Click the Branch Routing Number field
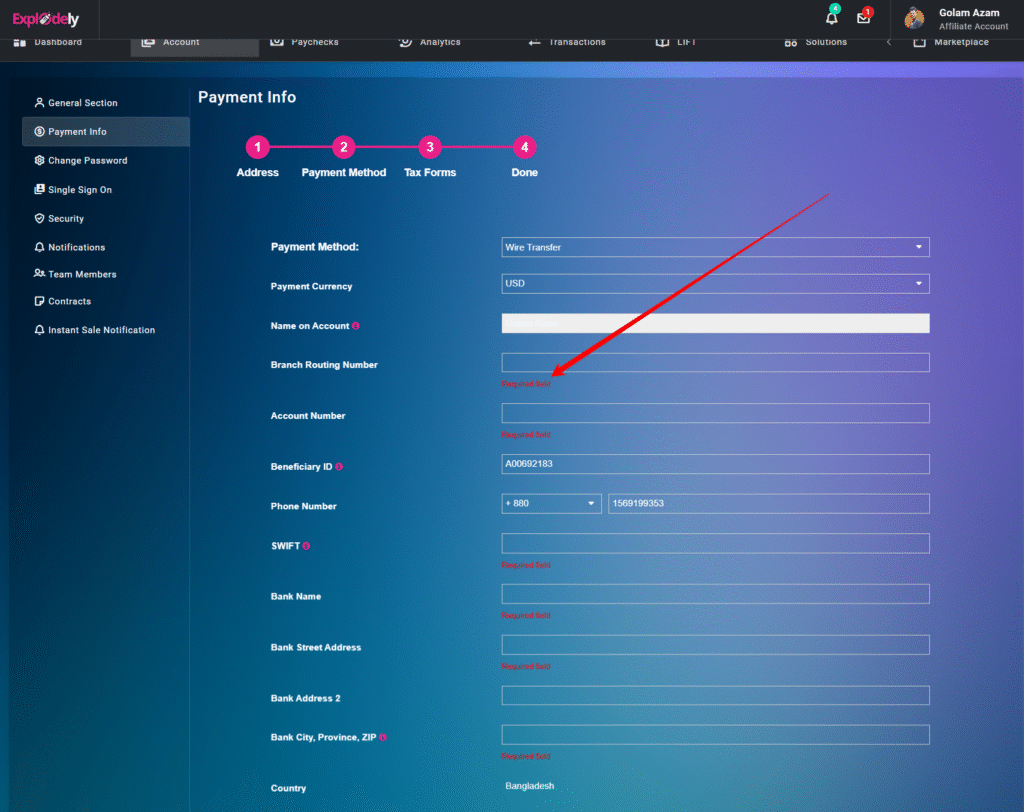Screen dimensions: 1024x812 pos(715,363)
